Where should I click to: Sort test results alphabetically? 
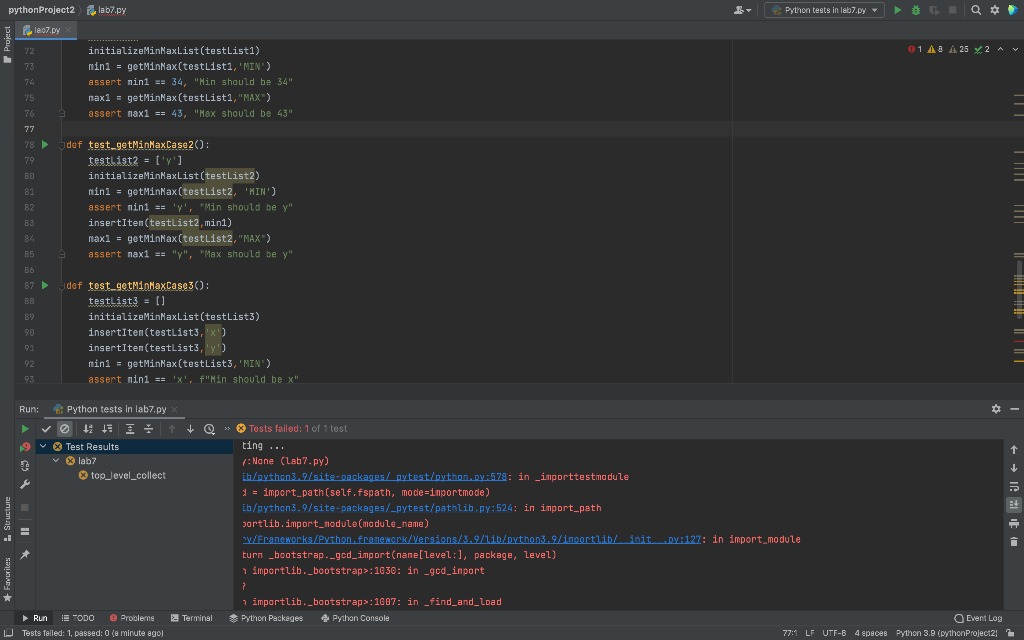tap(88, 429)
